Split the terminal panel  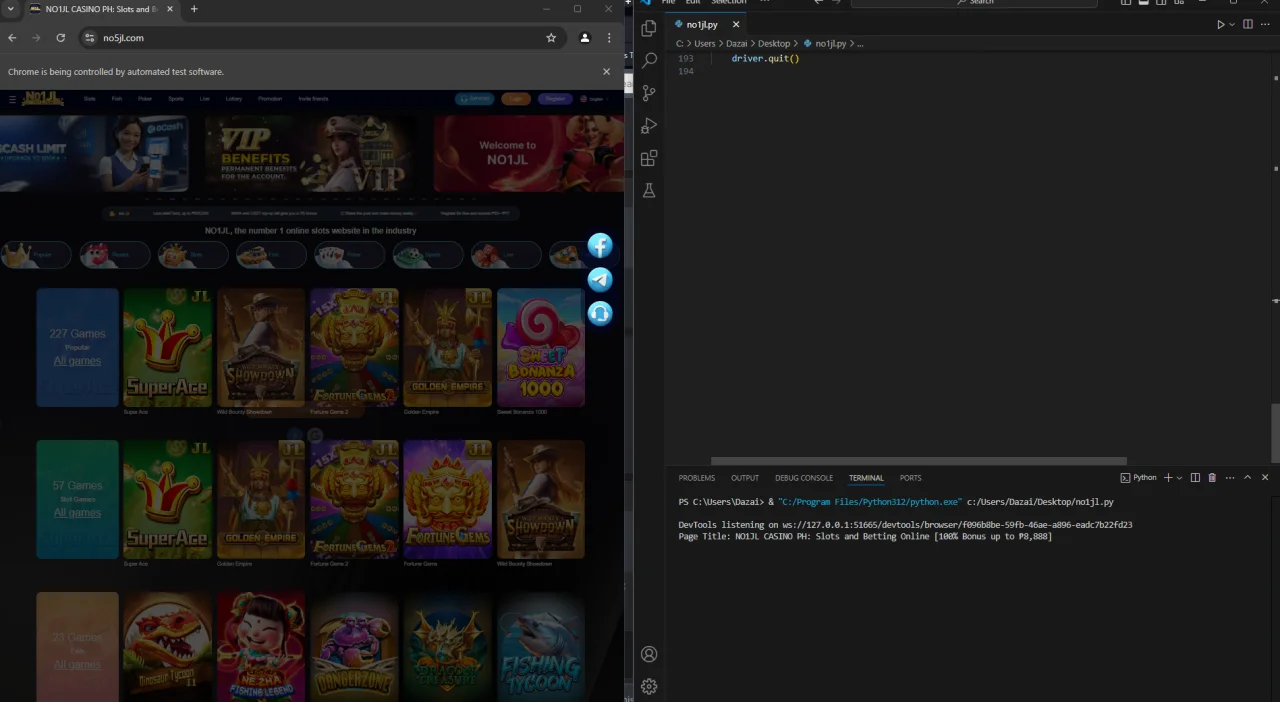(x=1195, y=478)
